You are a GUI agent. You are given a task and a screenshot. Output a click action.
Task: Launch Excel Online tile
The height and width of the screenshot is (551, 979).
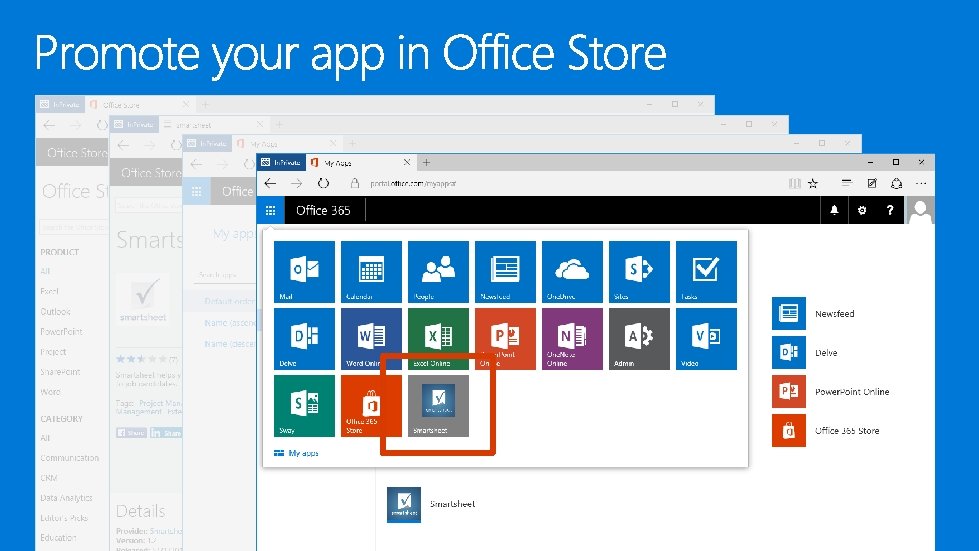tap(438, 339)
